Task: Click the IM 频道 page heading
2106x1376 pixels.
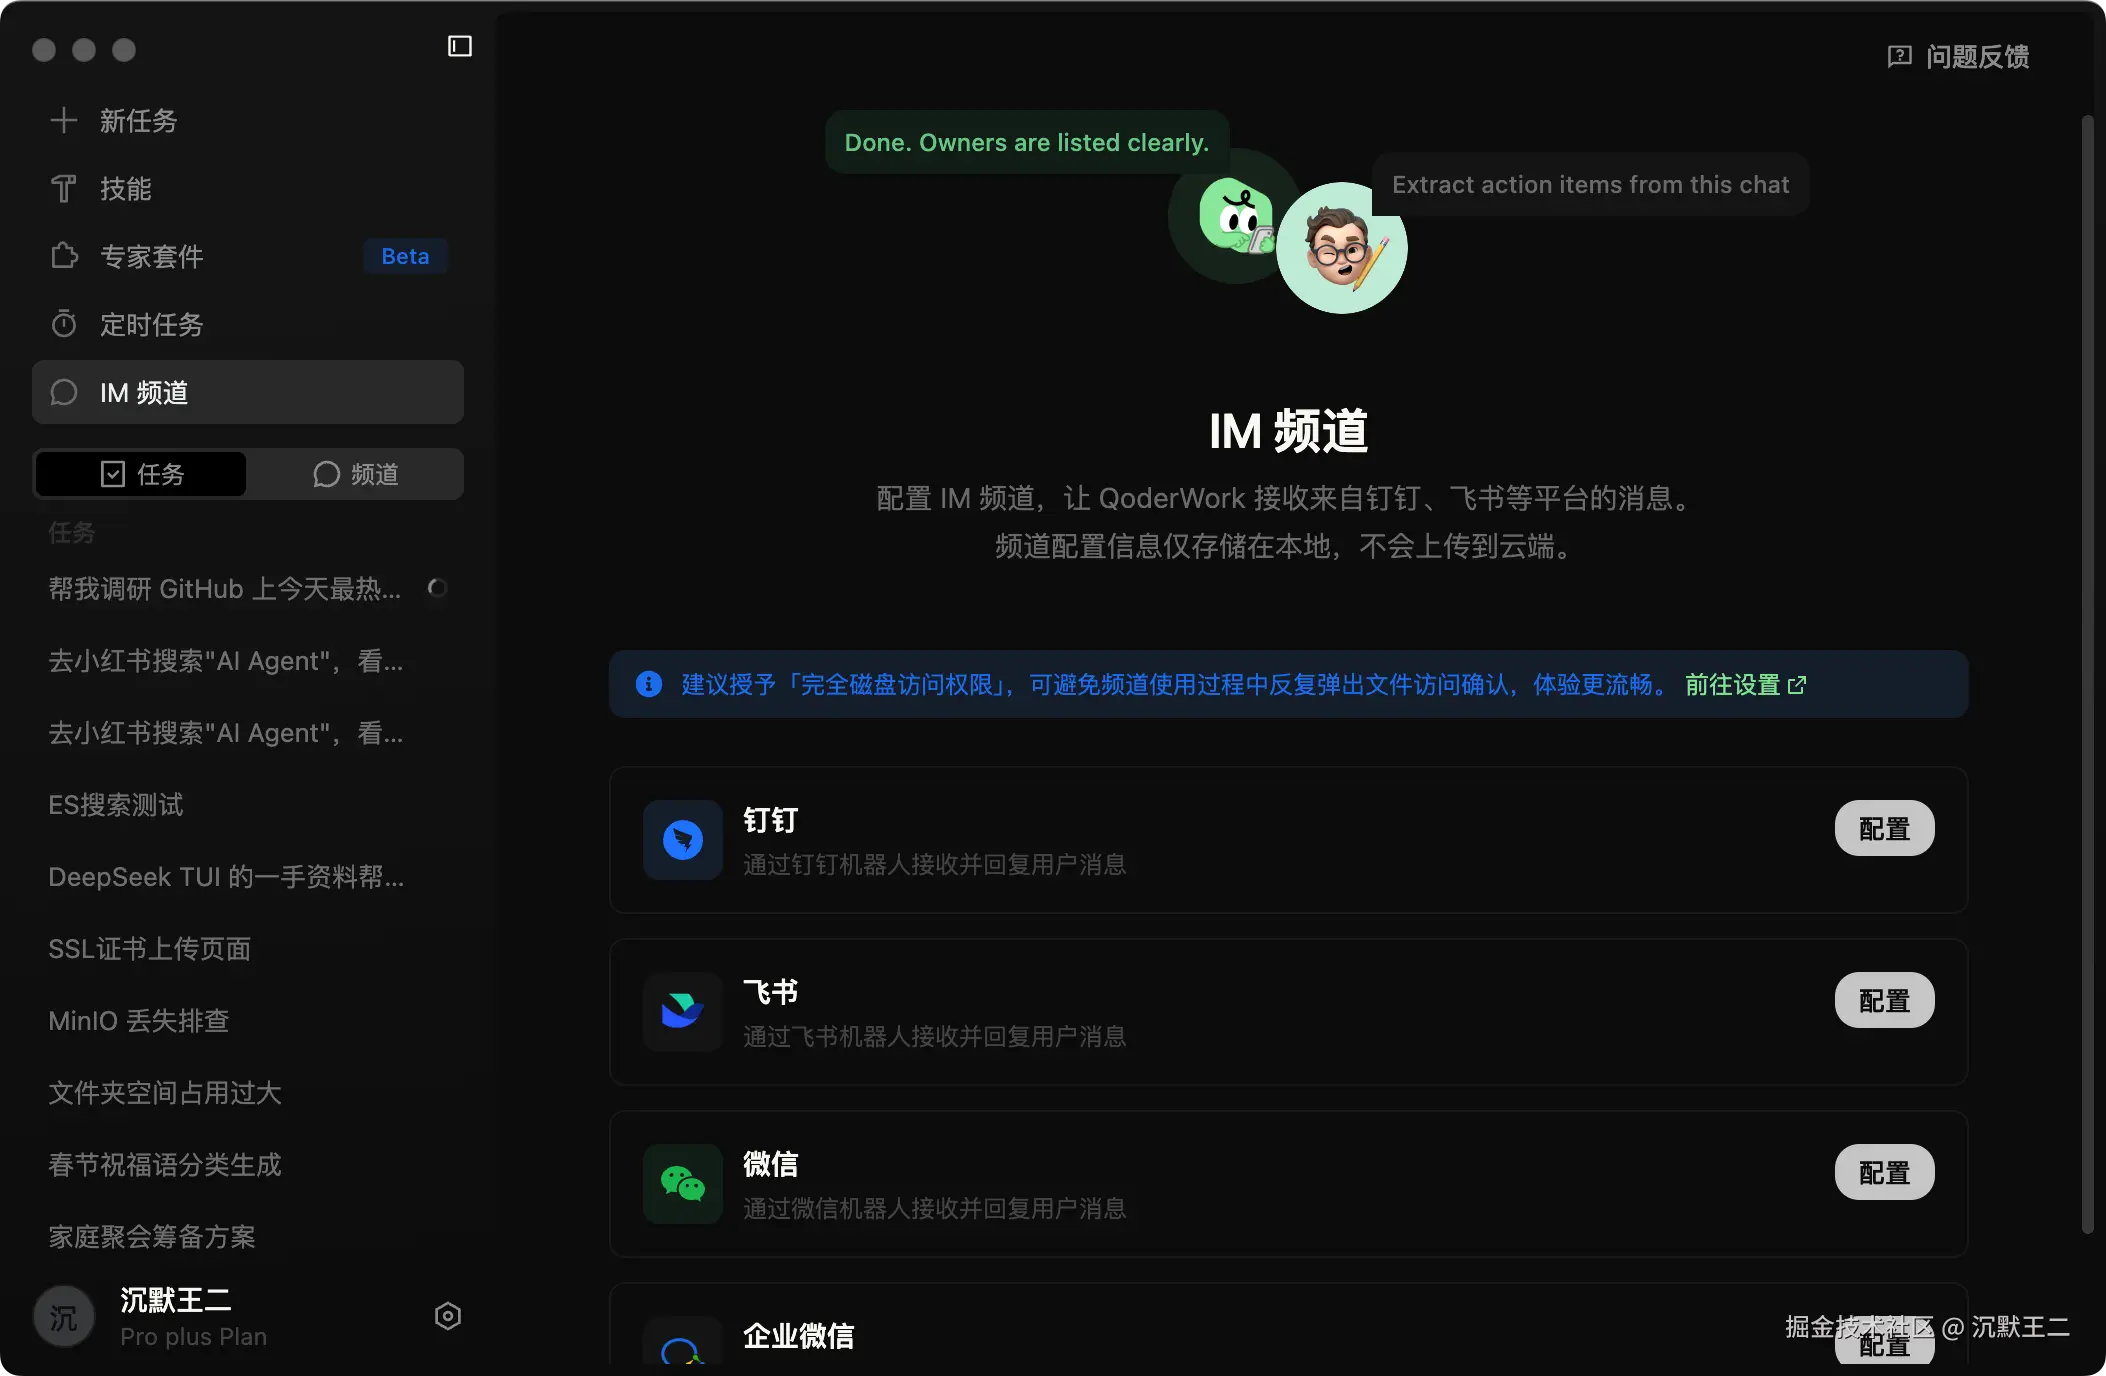Action: coord(1288,432)
